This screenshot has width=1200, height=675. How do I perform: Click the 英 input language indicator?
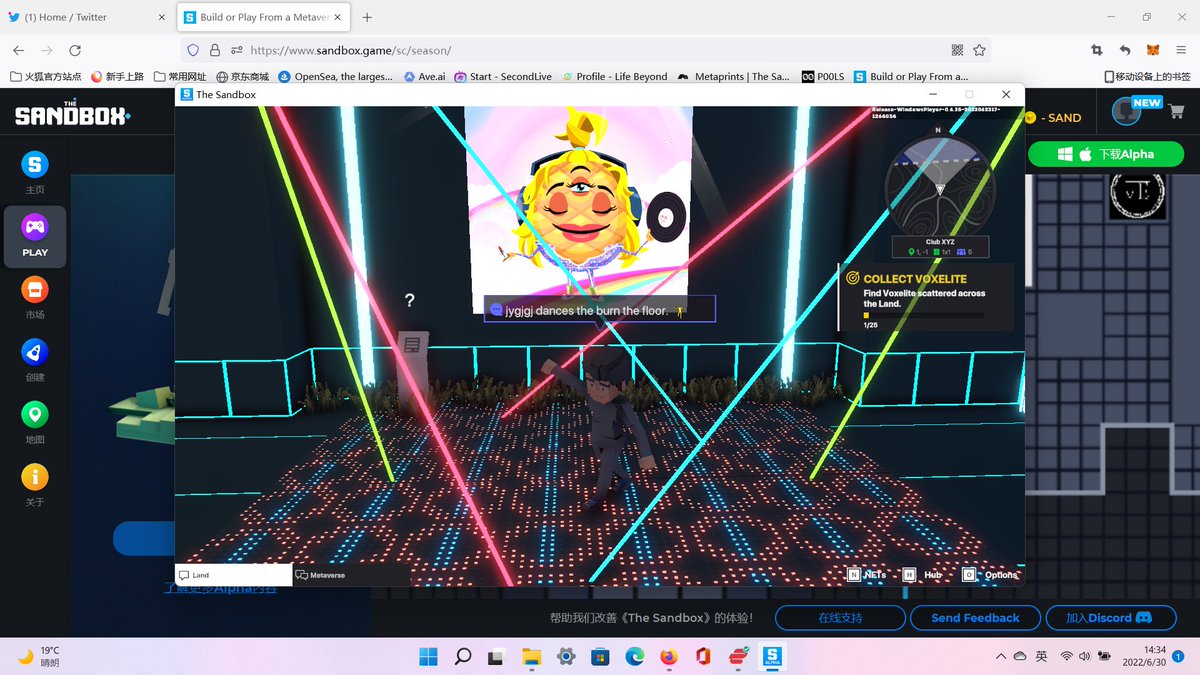(1041, 656)
